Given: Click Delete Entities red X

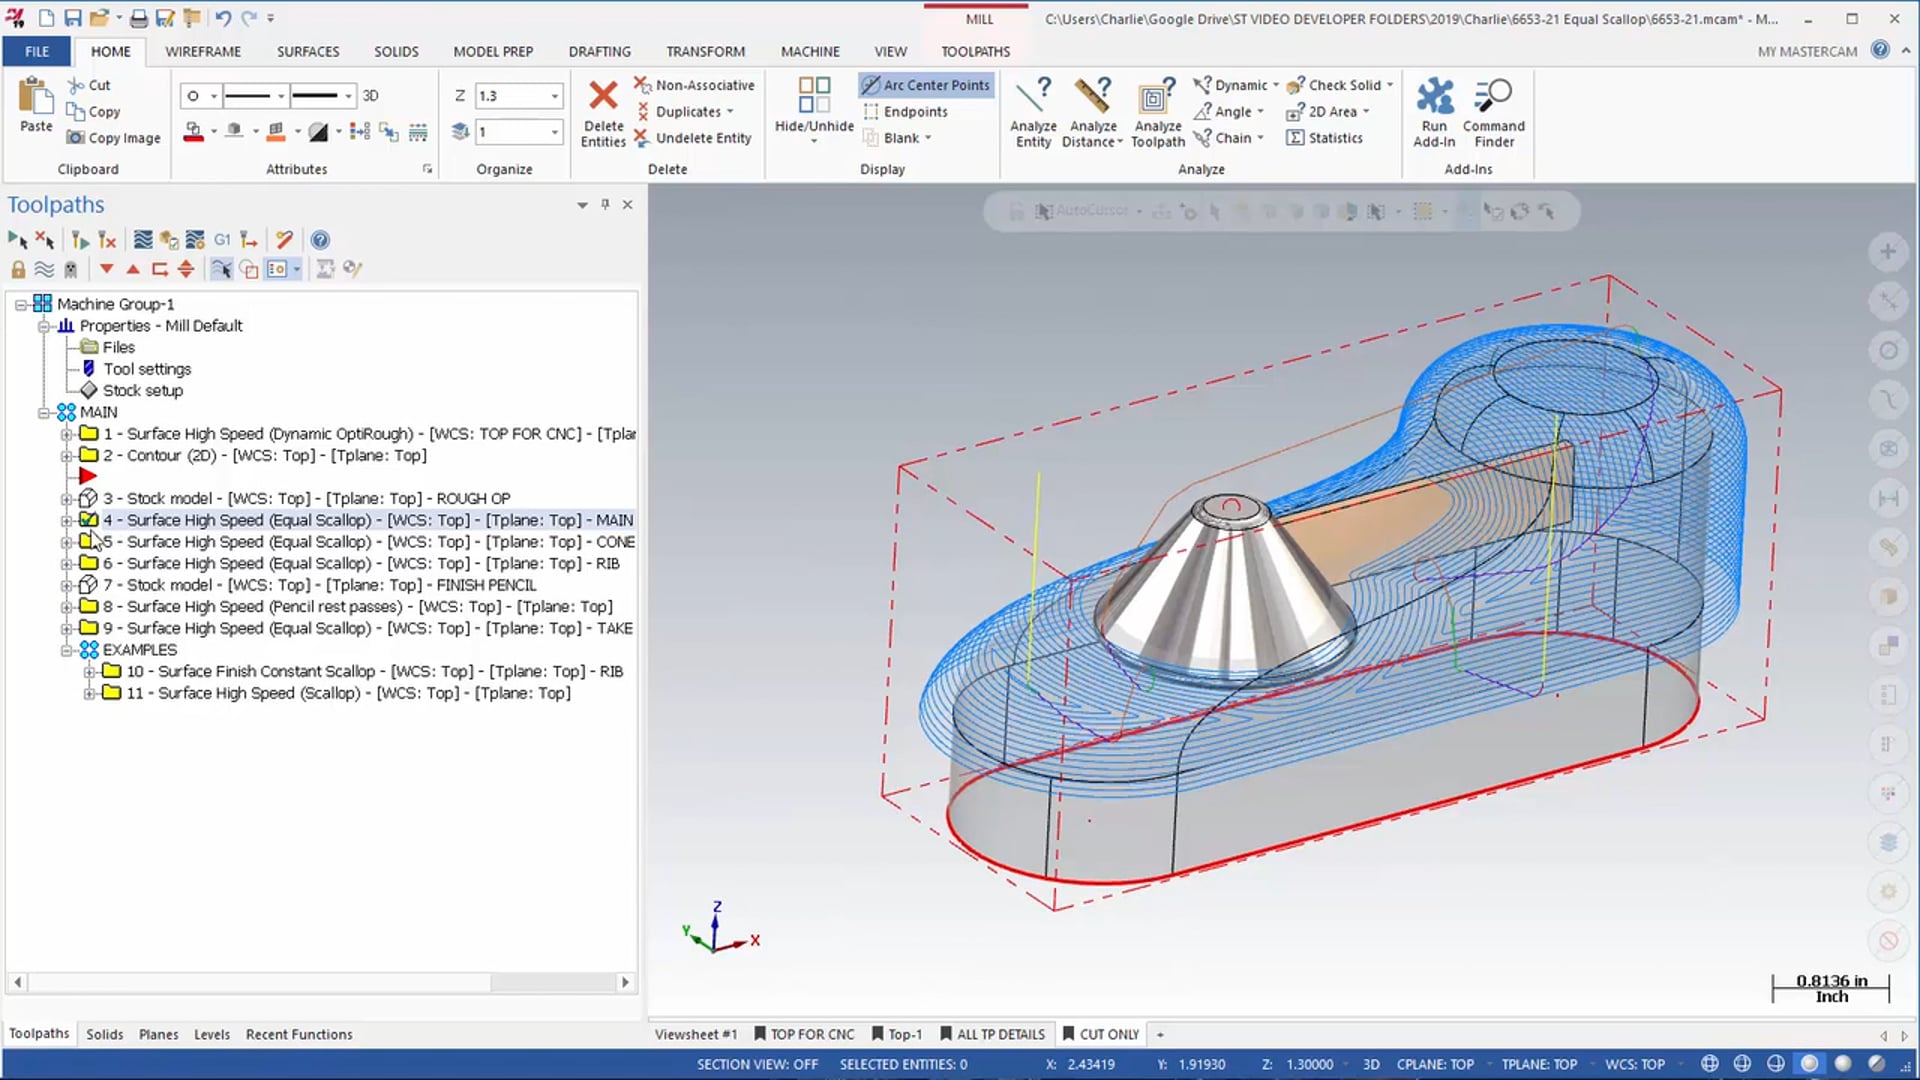Looking at the screenshot, I should 603,96.
